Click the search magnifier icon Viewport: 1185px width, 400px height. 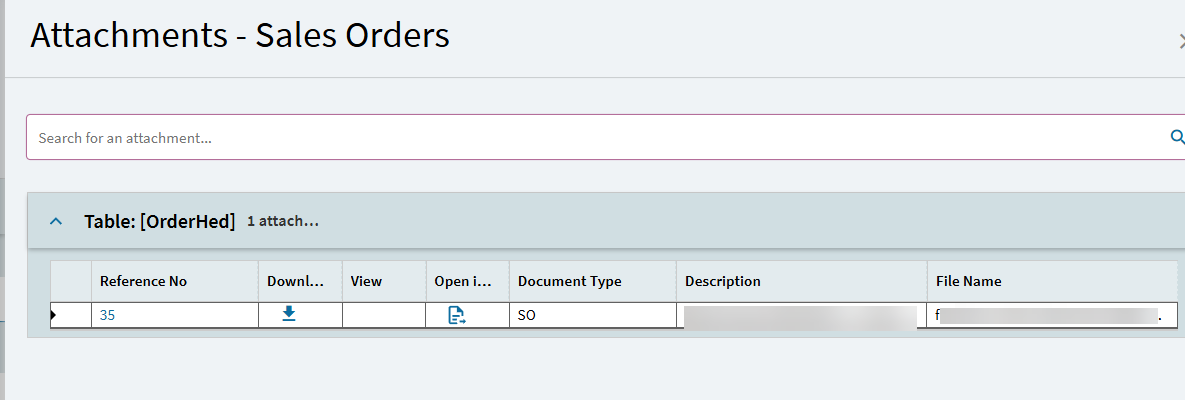click(1176, 138)
